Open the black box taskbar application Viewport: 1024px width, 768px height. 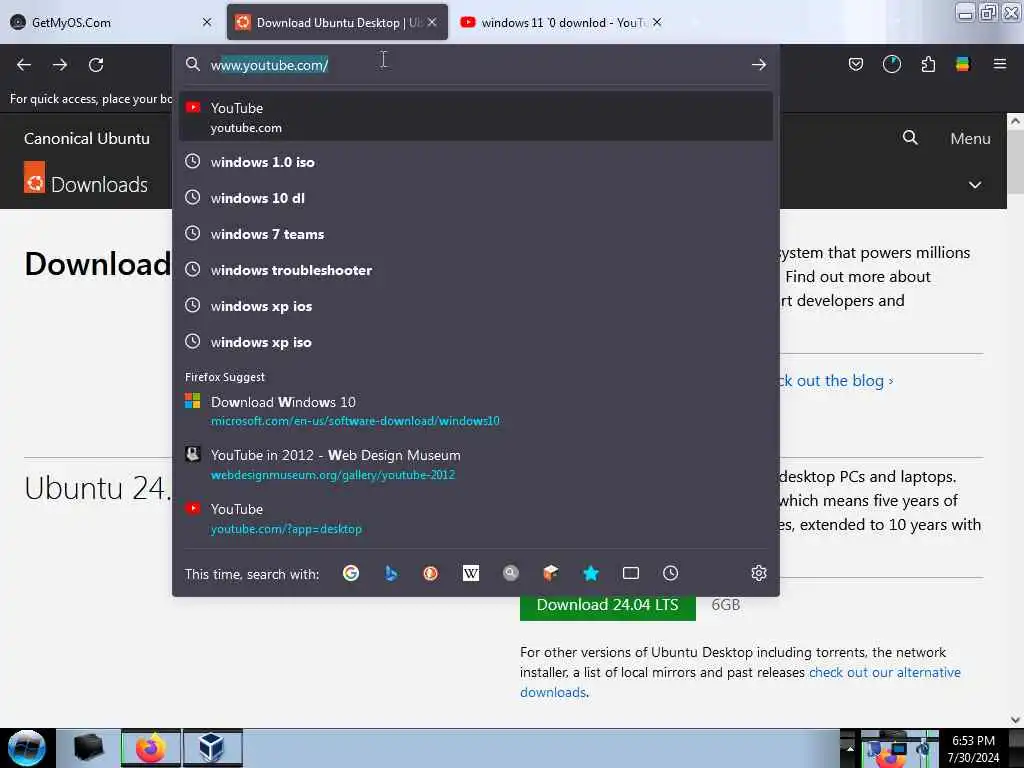click(88, 748)
